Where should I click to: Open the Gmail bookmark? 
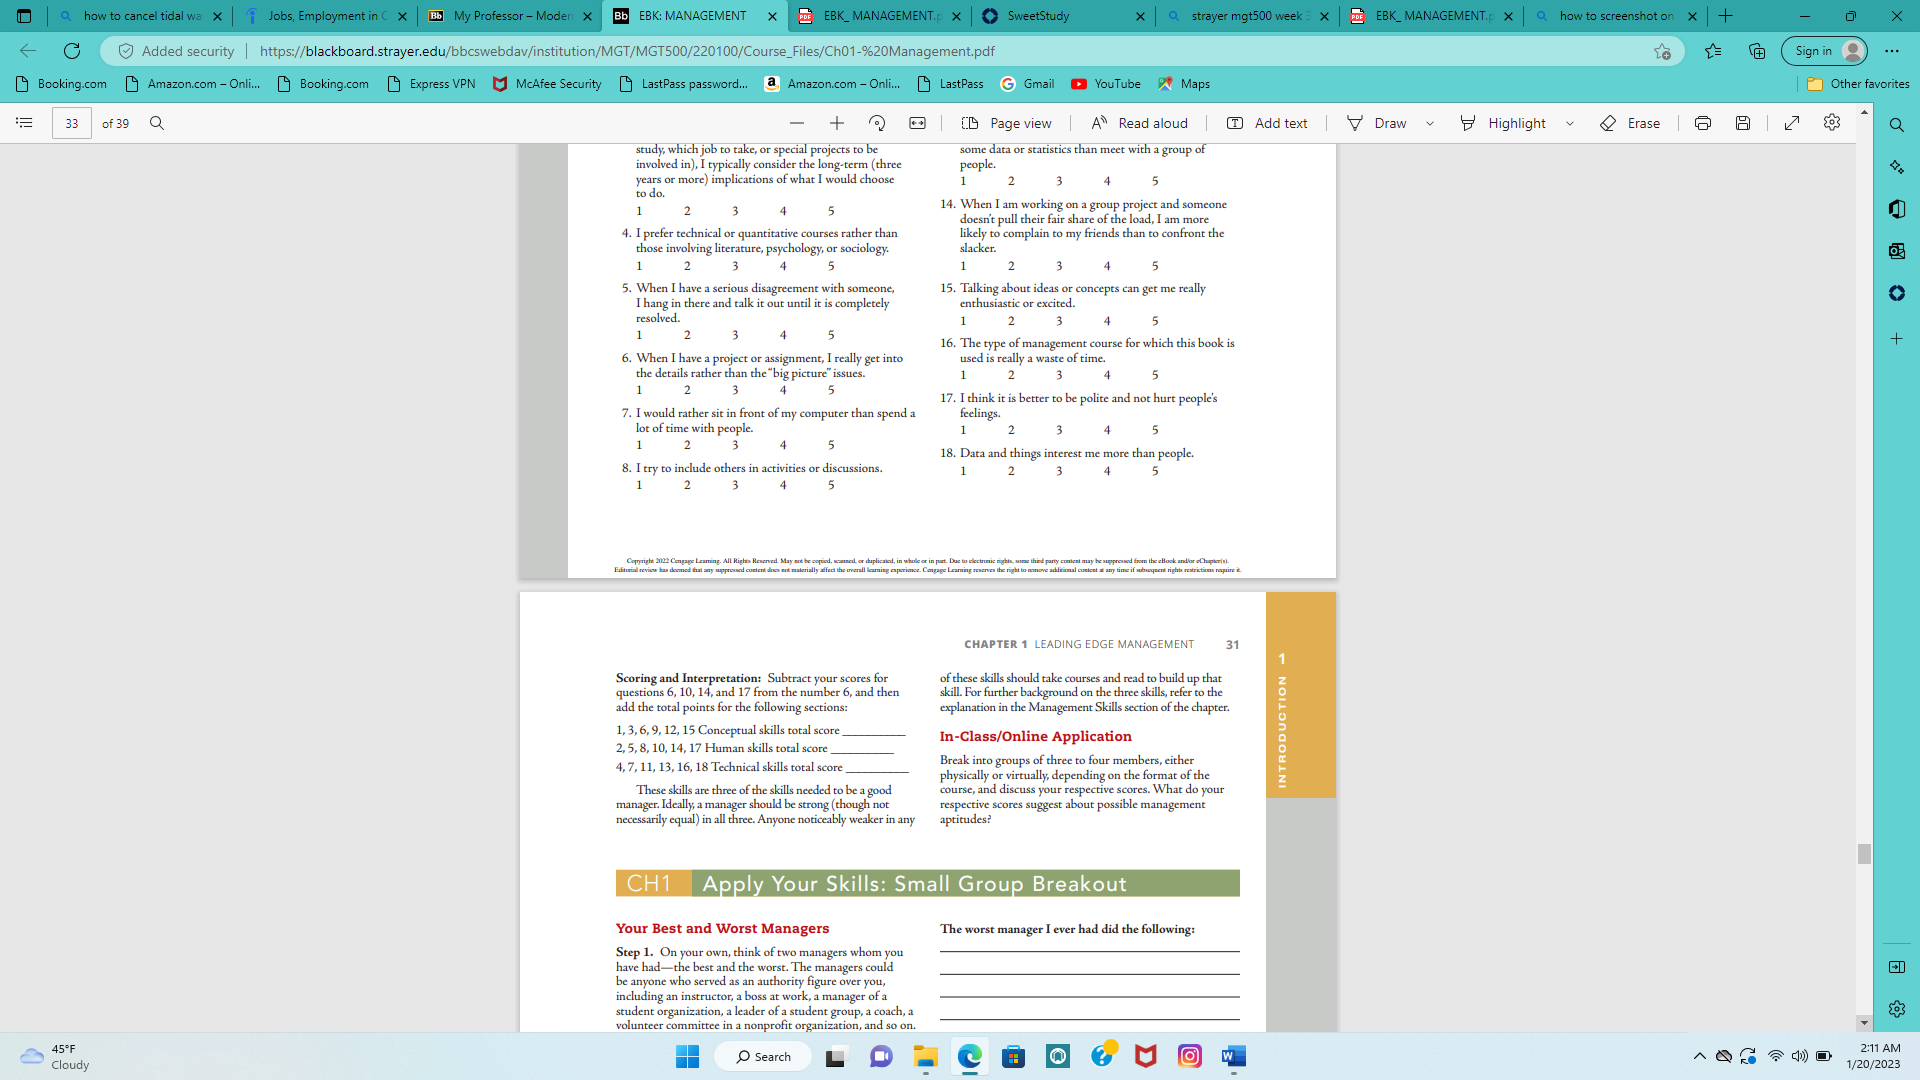tap(1028, 84)
